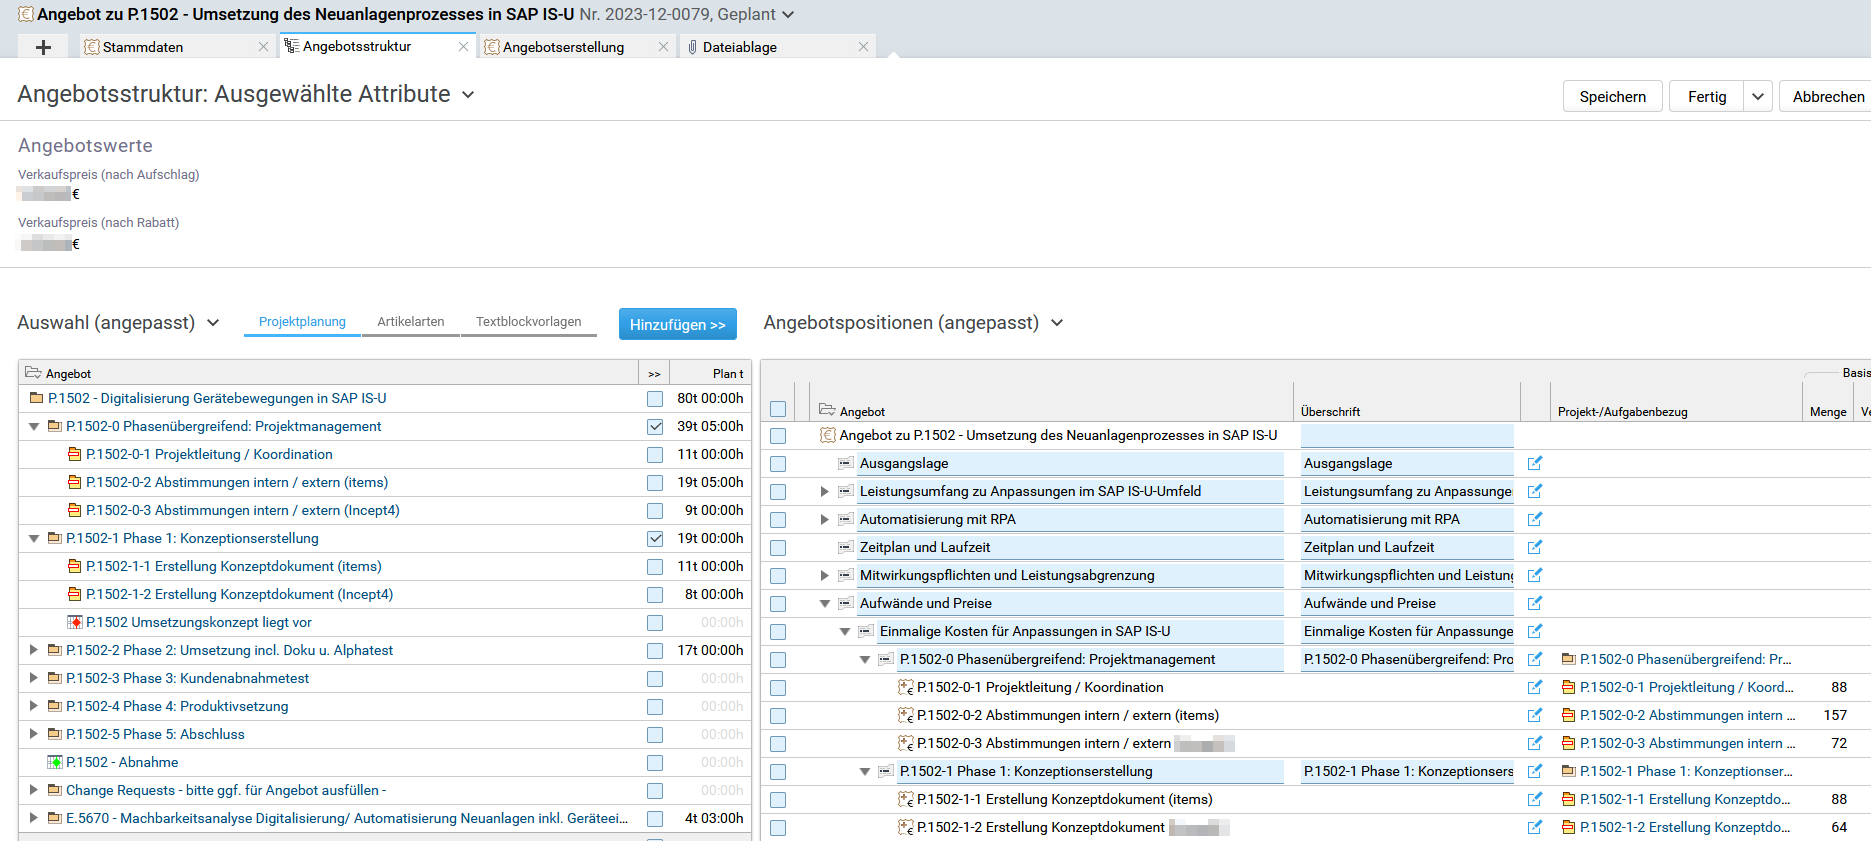1871x841 pixels.
Task: Open the Fertig split-button dropdown arrow
Action: click(1758, 96)
